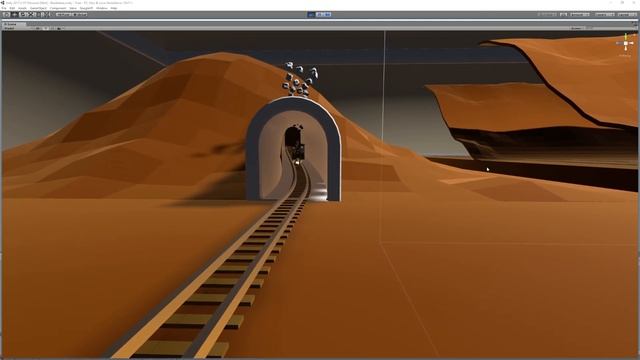Toggle the Global/Local handle rotation button
The width and height of the screenshot is (640, 360).
(79, 15)
